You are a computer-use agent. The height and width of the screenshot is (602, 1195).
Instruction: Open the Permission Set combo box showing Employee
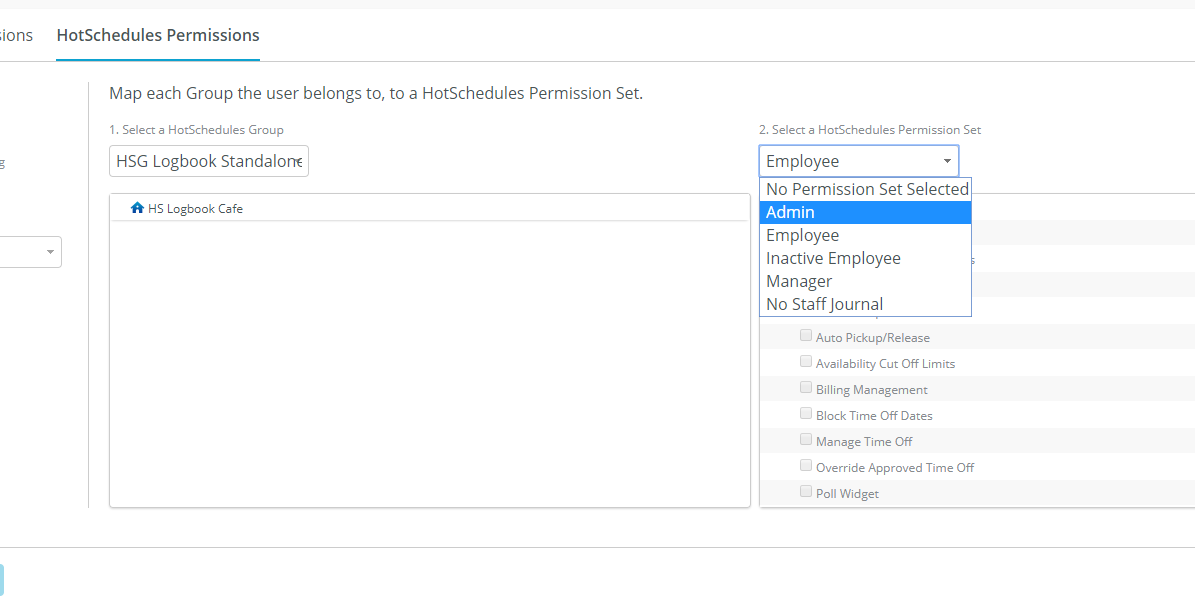(859, 161)
